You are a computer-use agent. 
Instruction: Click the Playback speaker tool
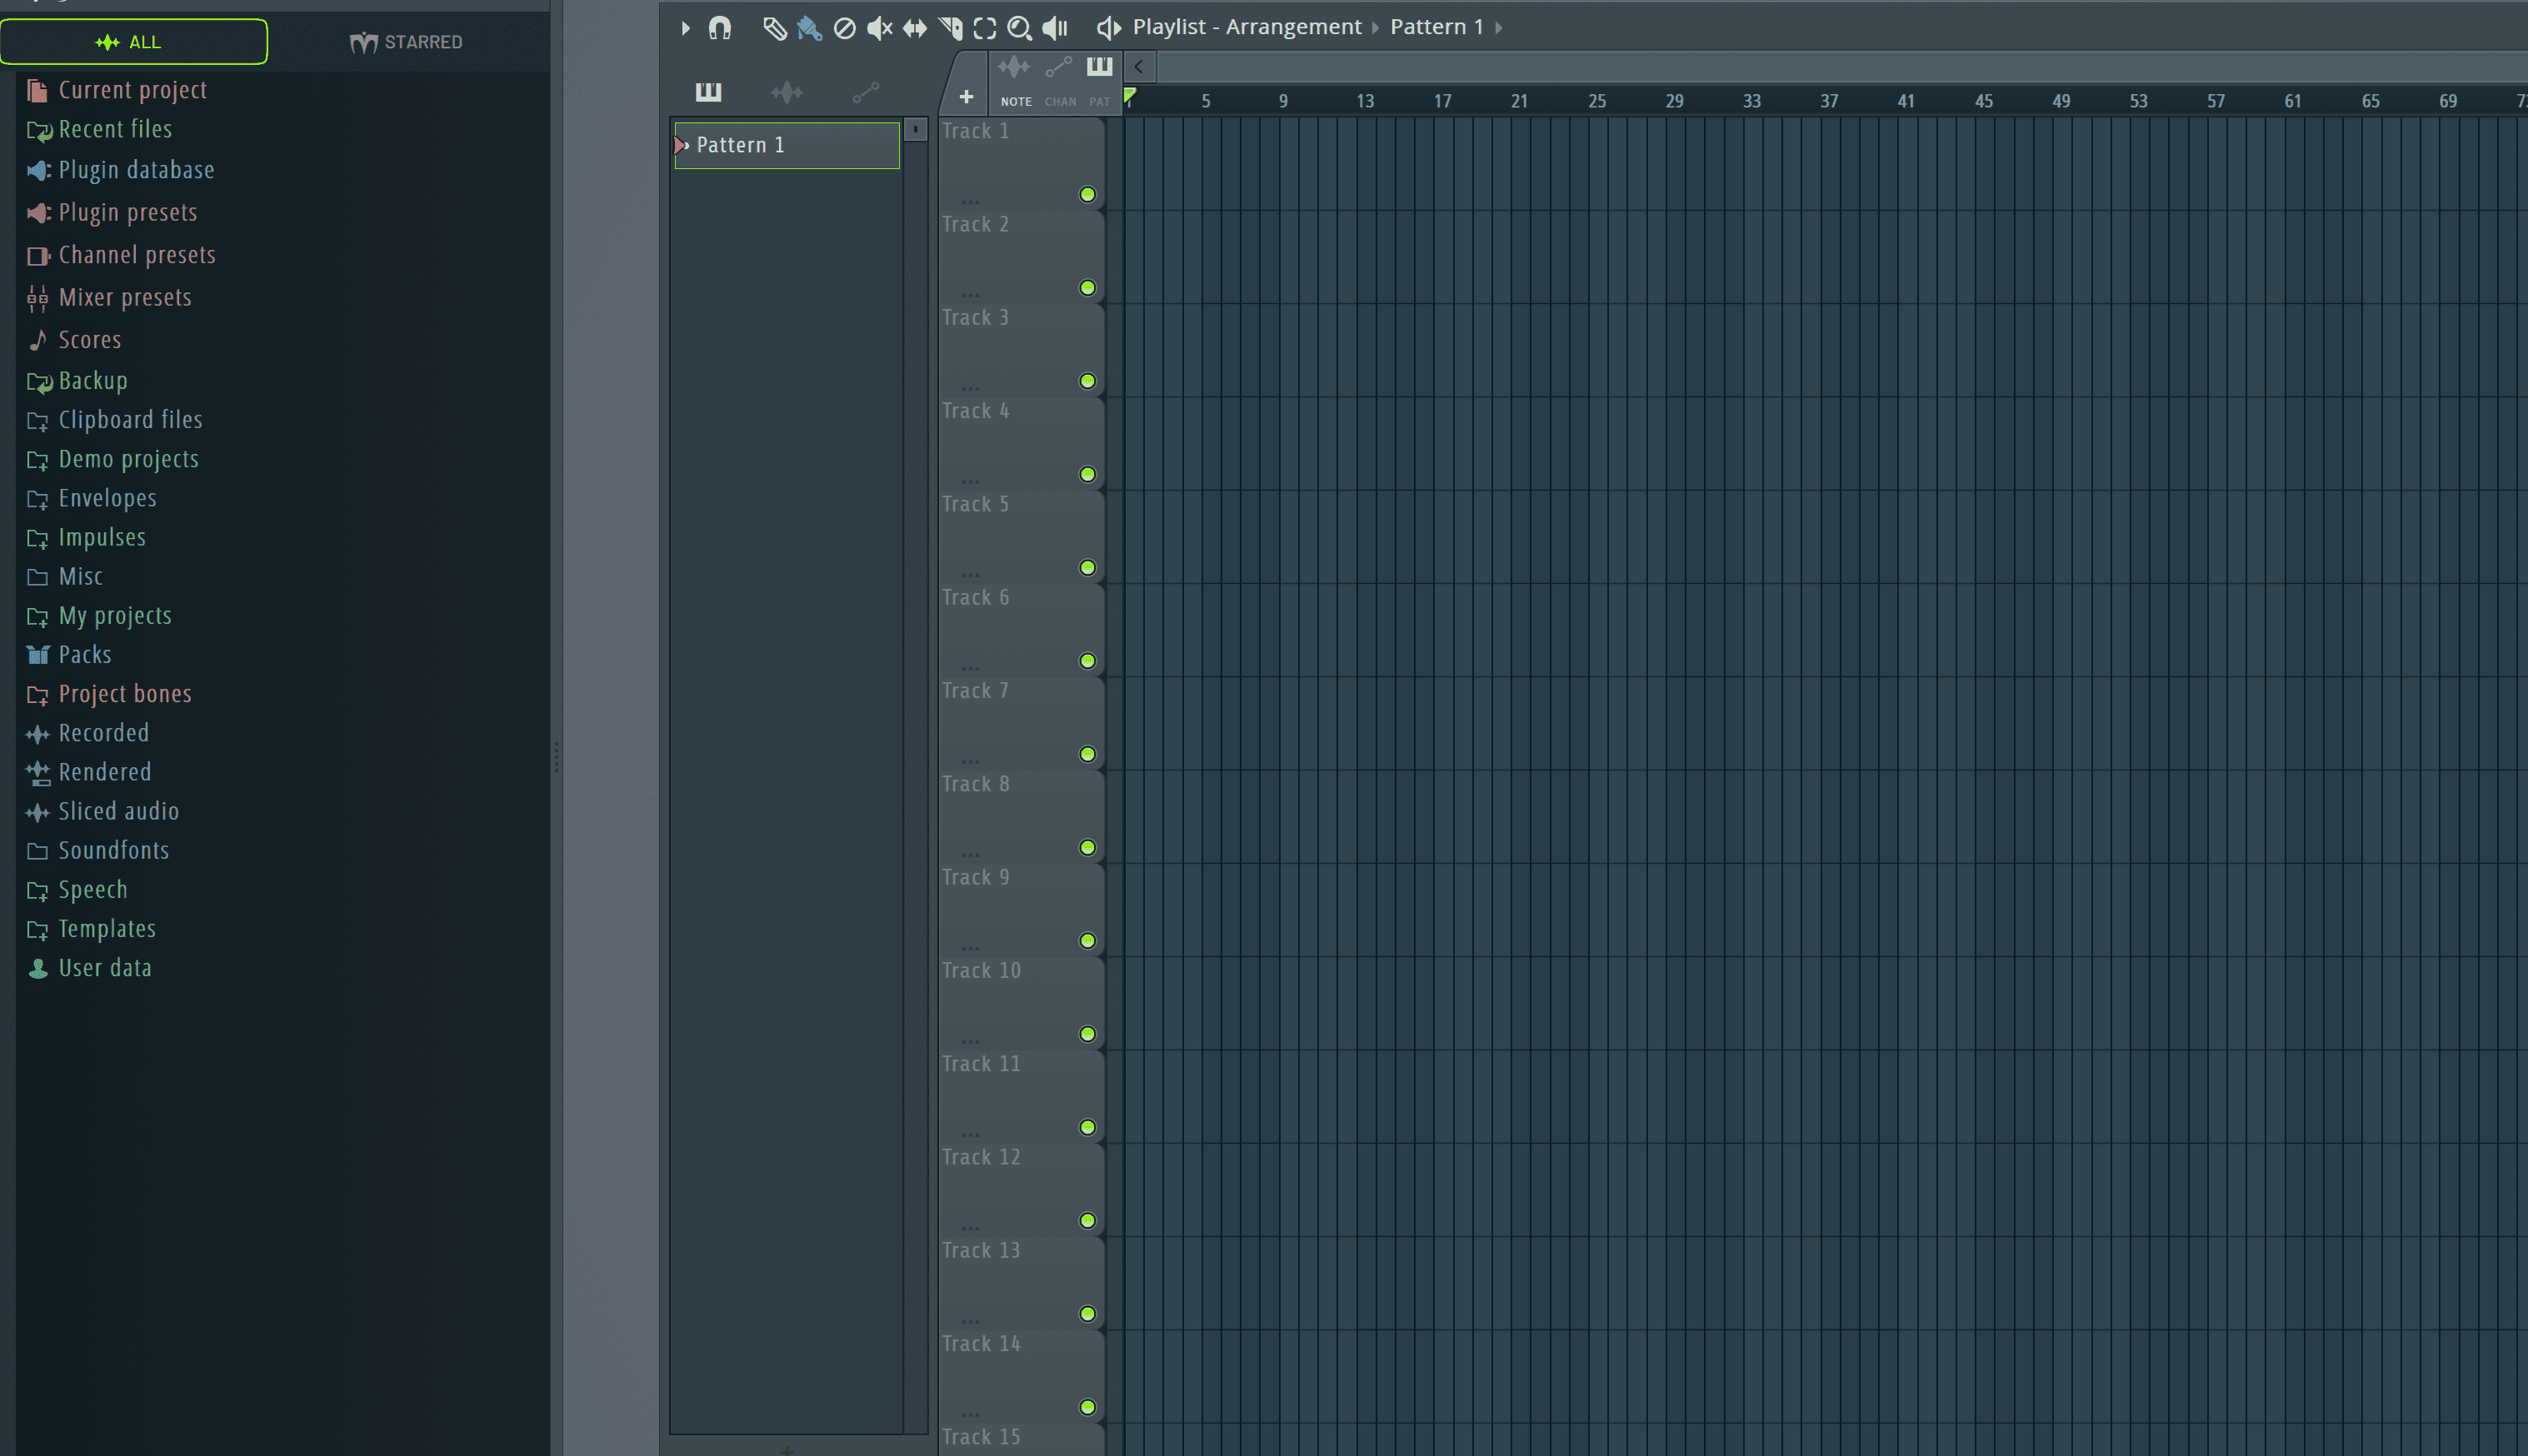1055,28
